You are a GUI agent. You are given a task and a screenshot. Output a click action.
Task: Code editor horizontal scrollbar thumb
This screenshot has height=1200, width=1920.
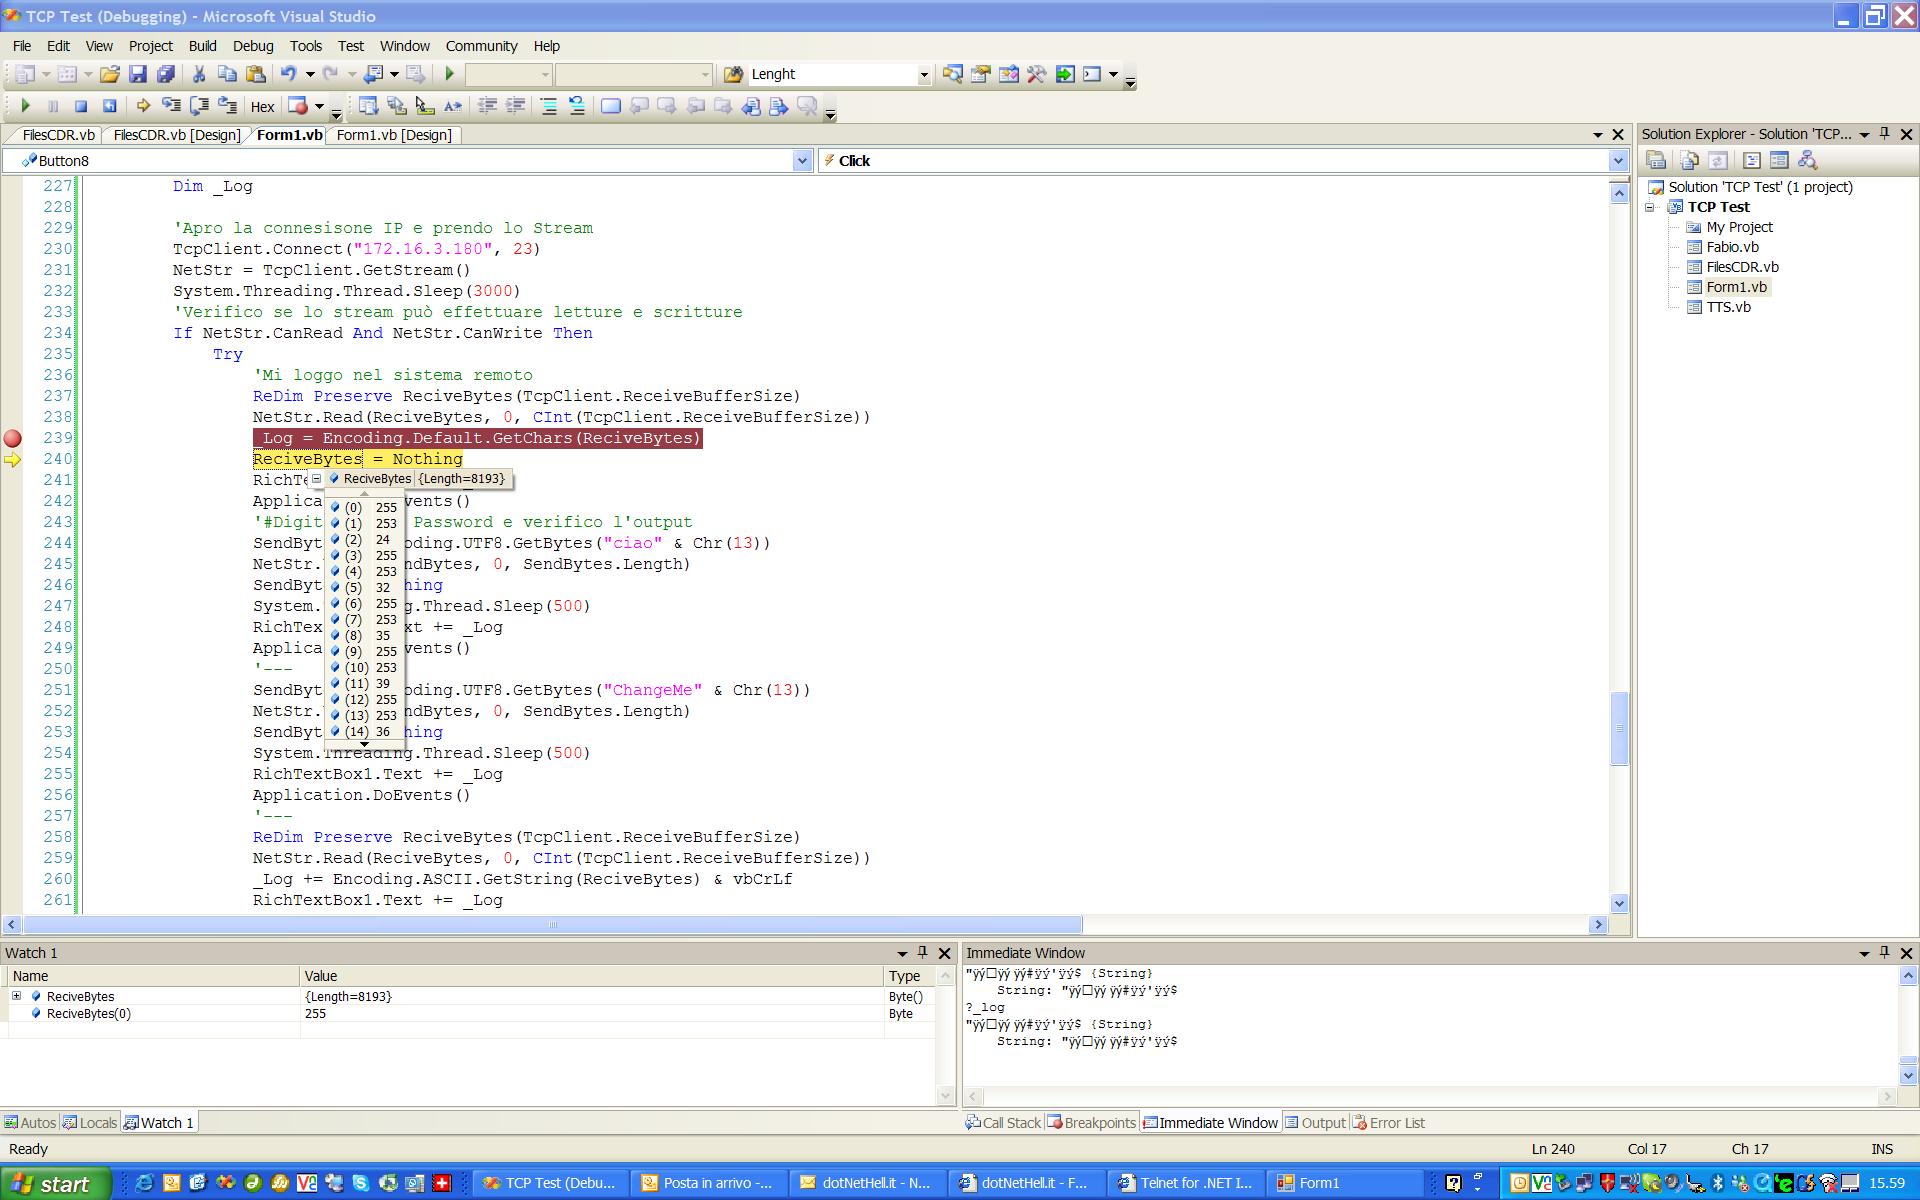(x=553, y=925)
